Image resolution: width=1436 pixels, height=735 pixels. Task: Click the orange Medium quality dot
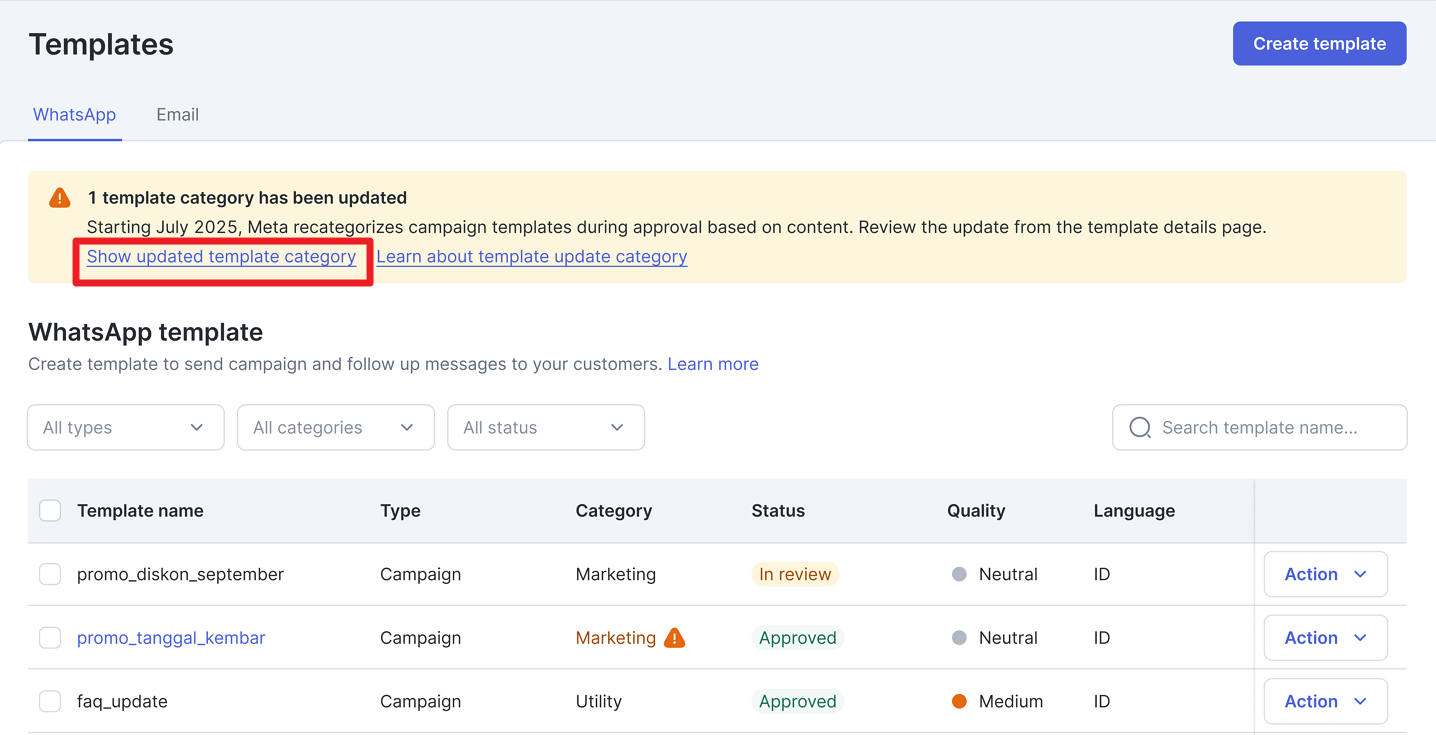pos(959,702)
